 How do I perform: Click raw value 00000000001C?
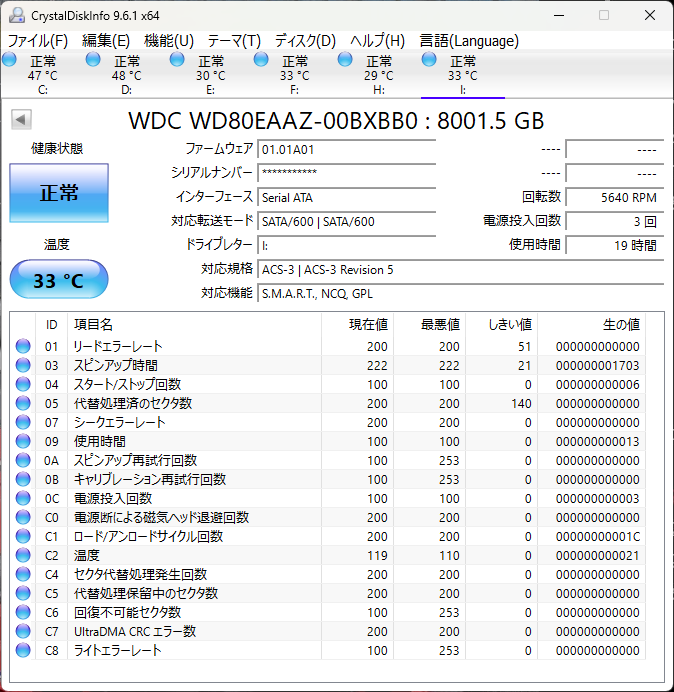click(x=598, y=536)
